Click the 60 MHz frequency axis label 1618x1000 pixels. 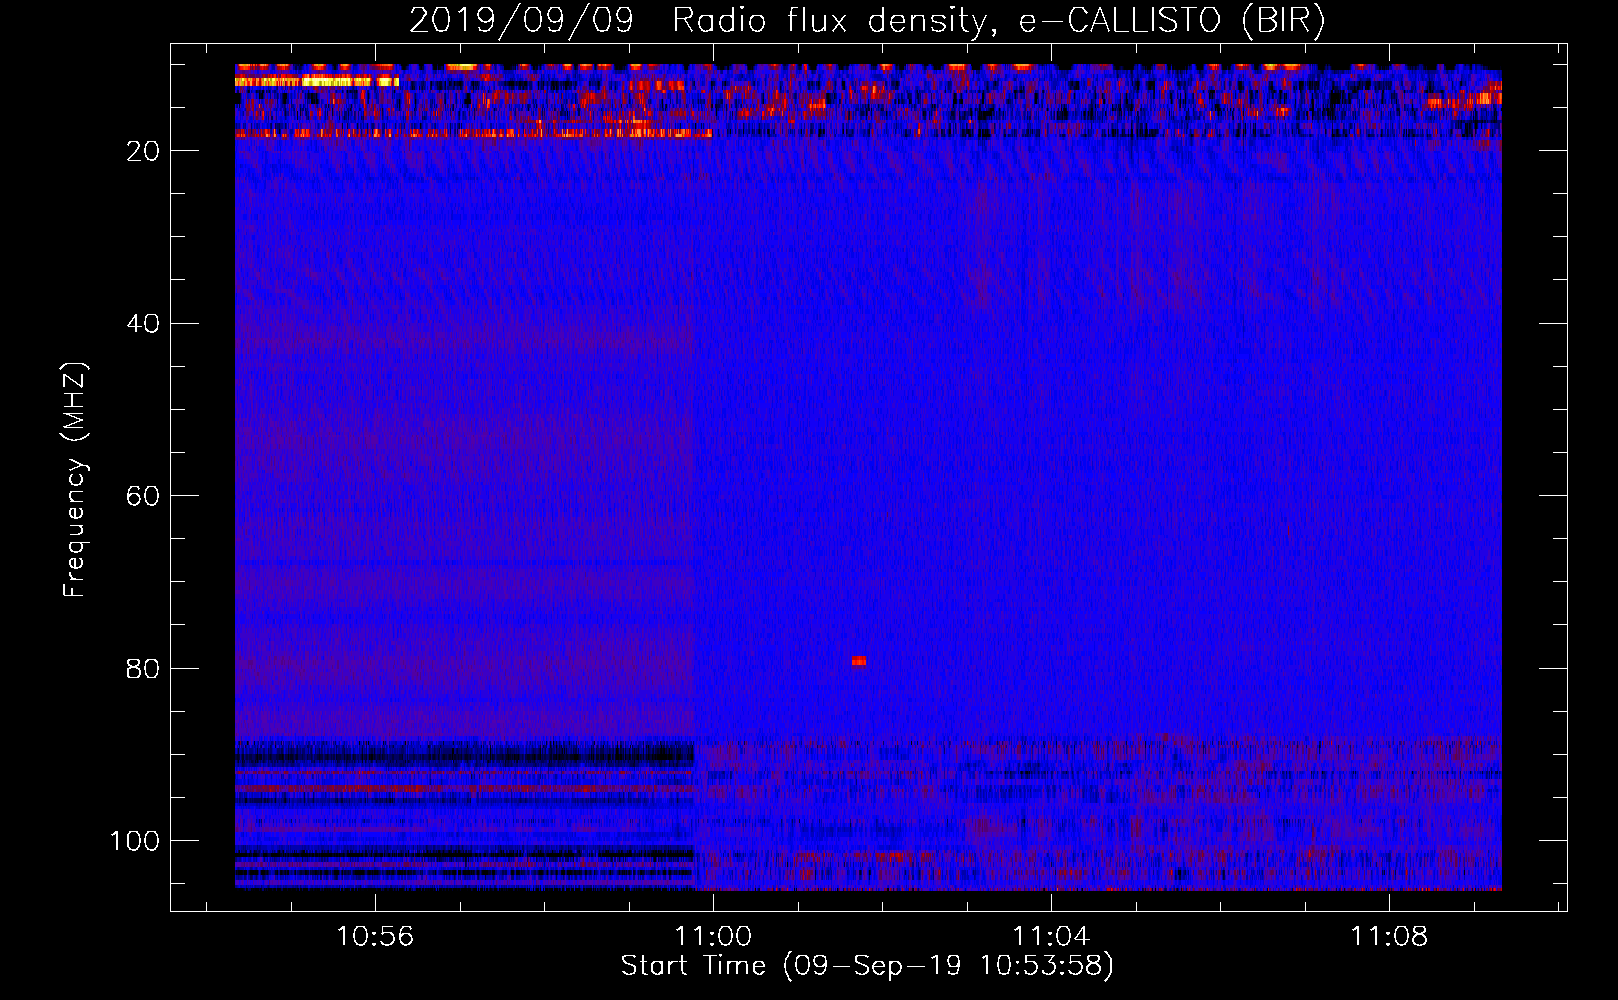pyautogui.click(x=144, y=496)
